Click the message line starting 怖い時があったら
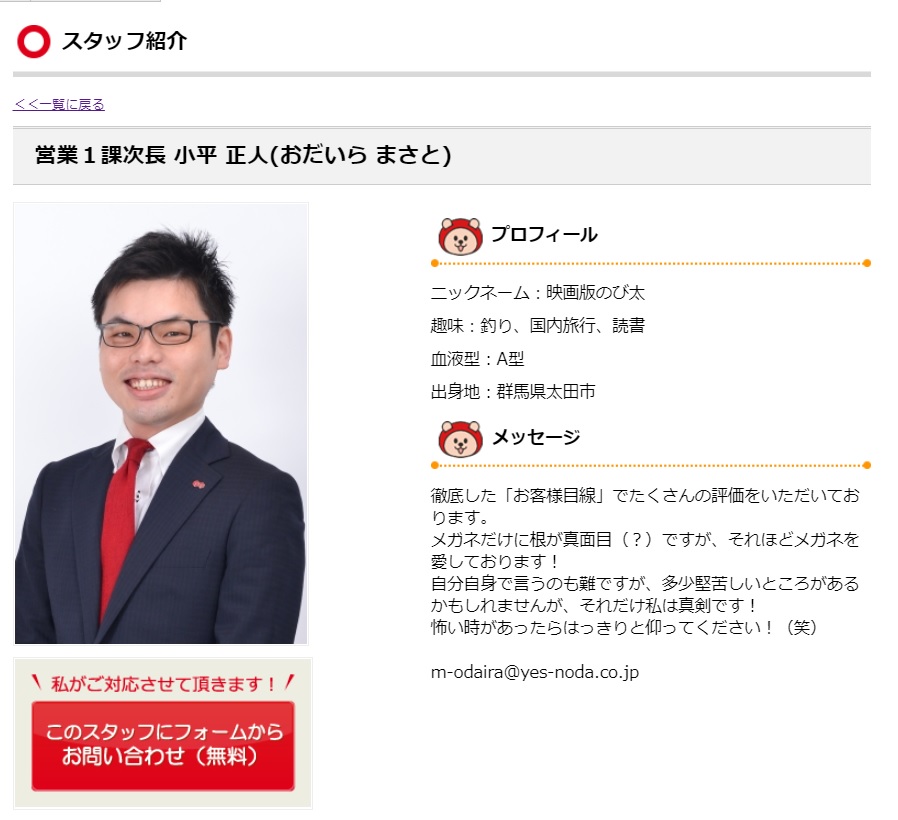Screen dimensions: 898x820 [624, 628]
